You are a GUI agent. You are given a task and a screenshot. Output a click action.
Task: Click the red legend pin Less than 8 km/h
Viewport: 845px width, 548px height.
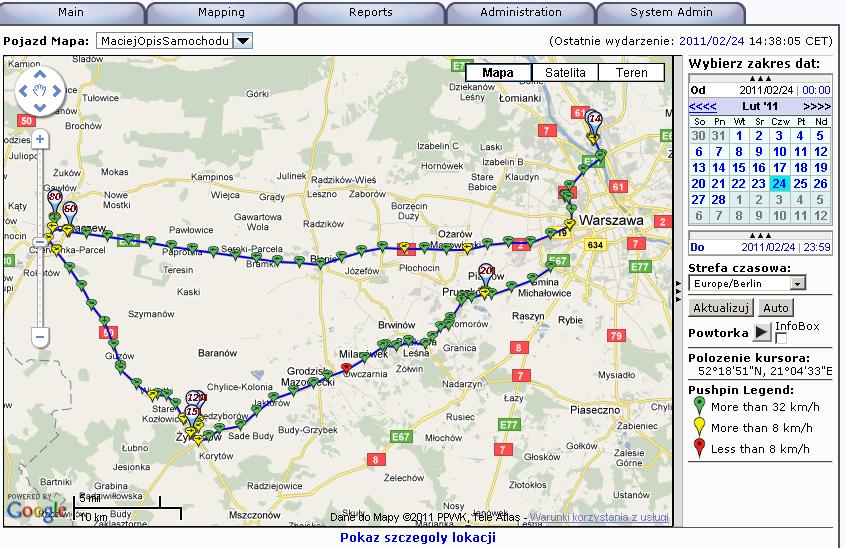point(699,448)
